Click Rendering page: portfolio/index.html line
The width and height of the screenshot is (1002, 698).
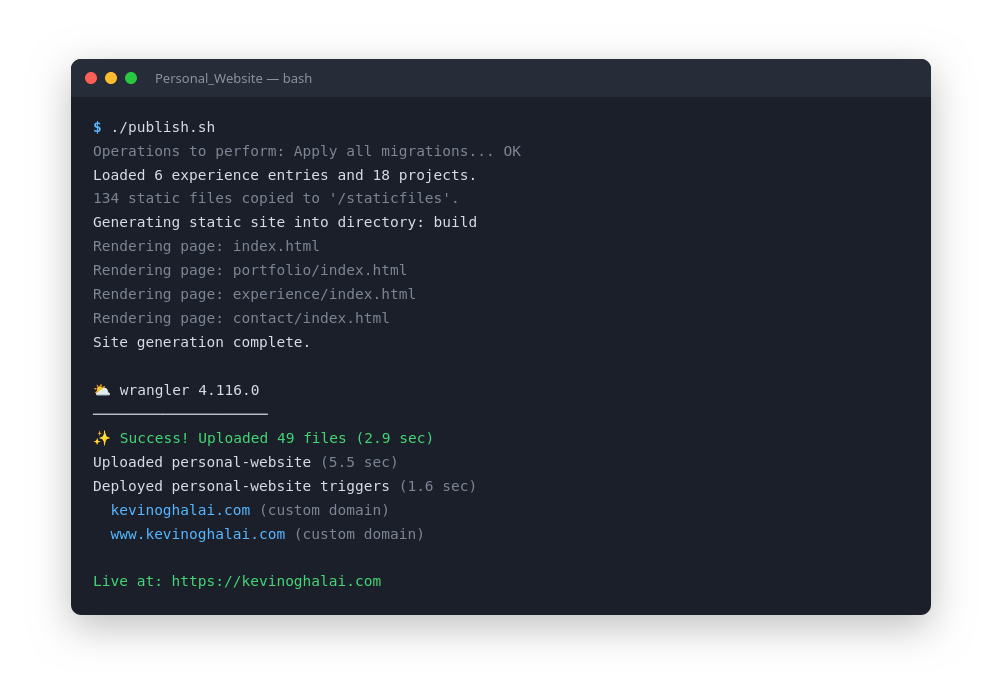pyautogui.click(x=250, y=270)
